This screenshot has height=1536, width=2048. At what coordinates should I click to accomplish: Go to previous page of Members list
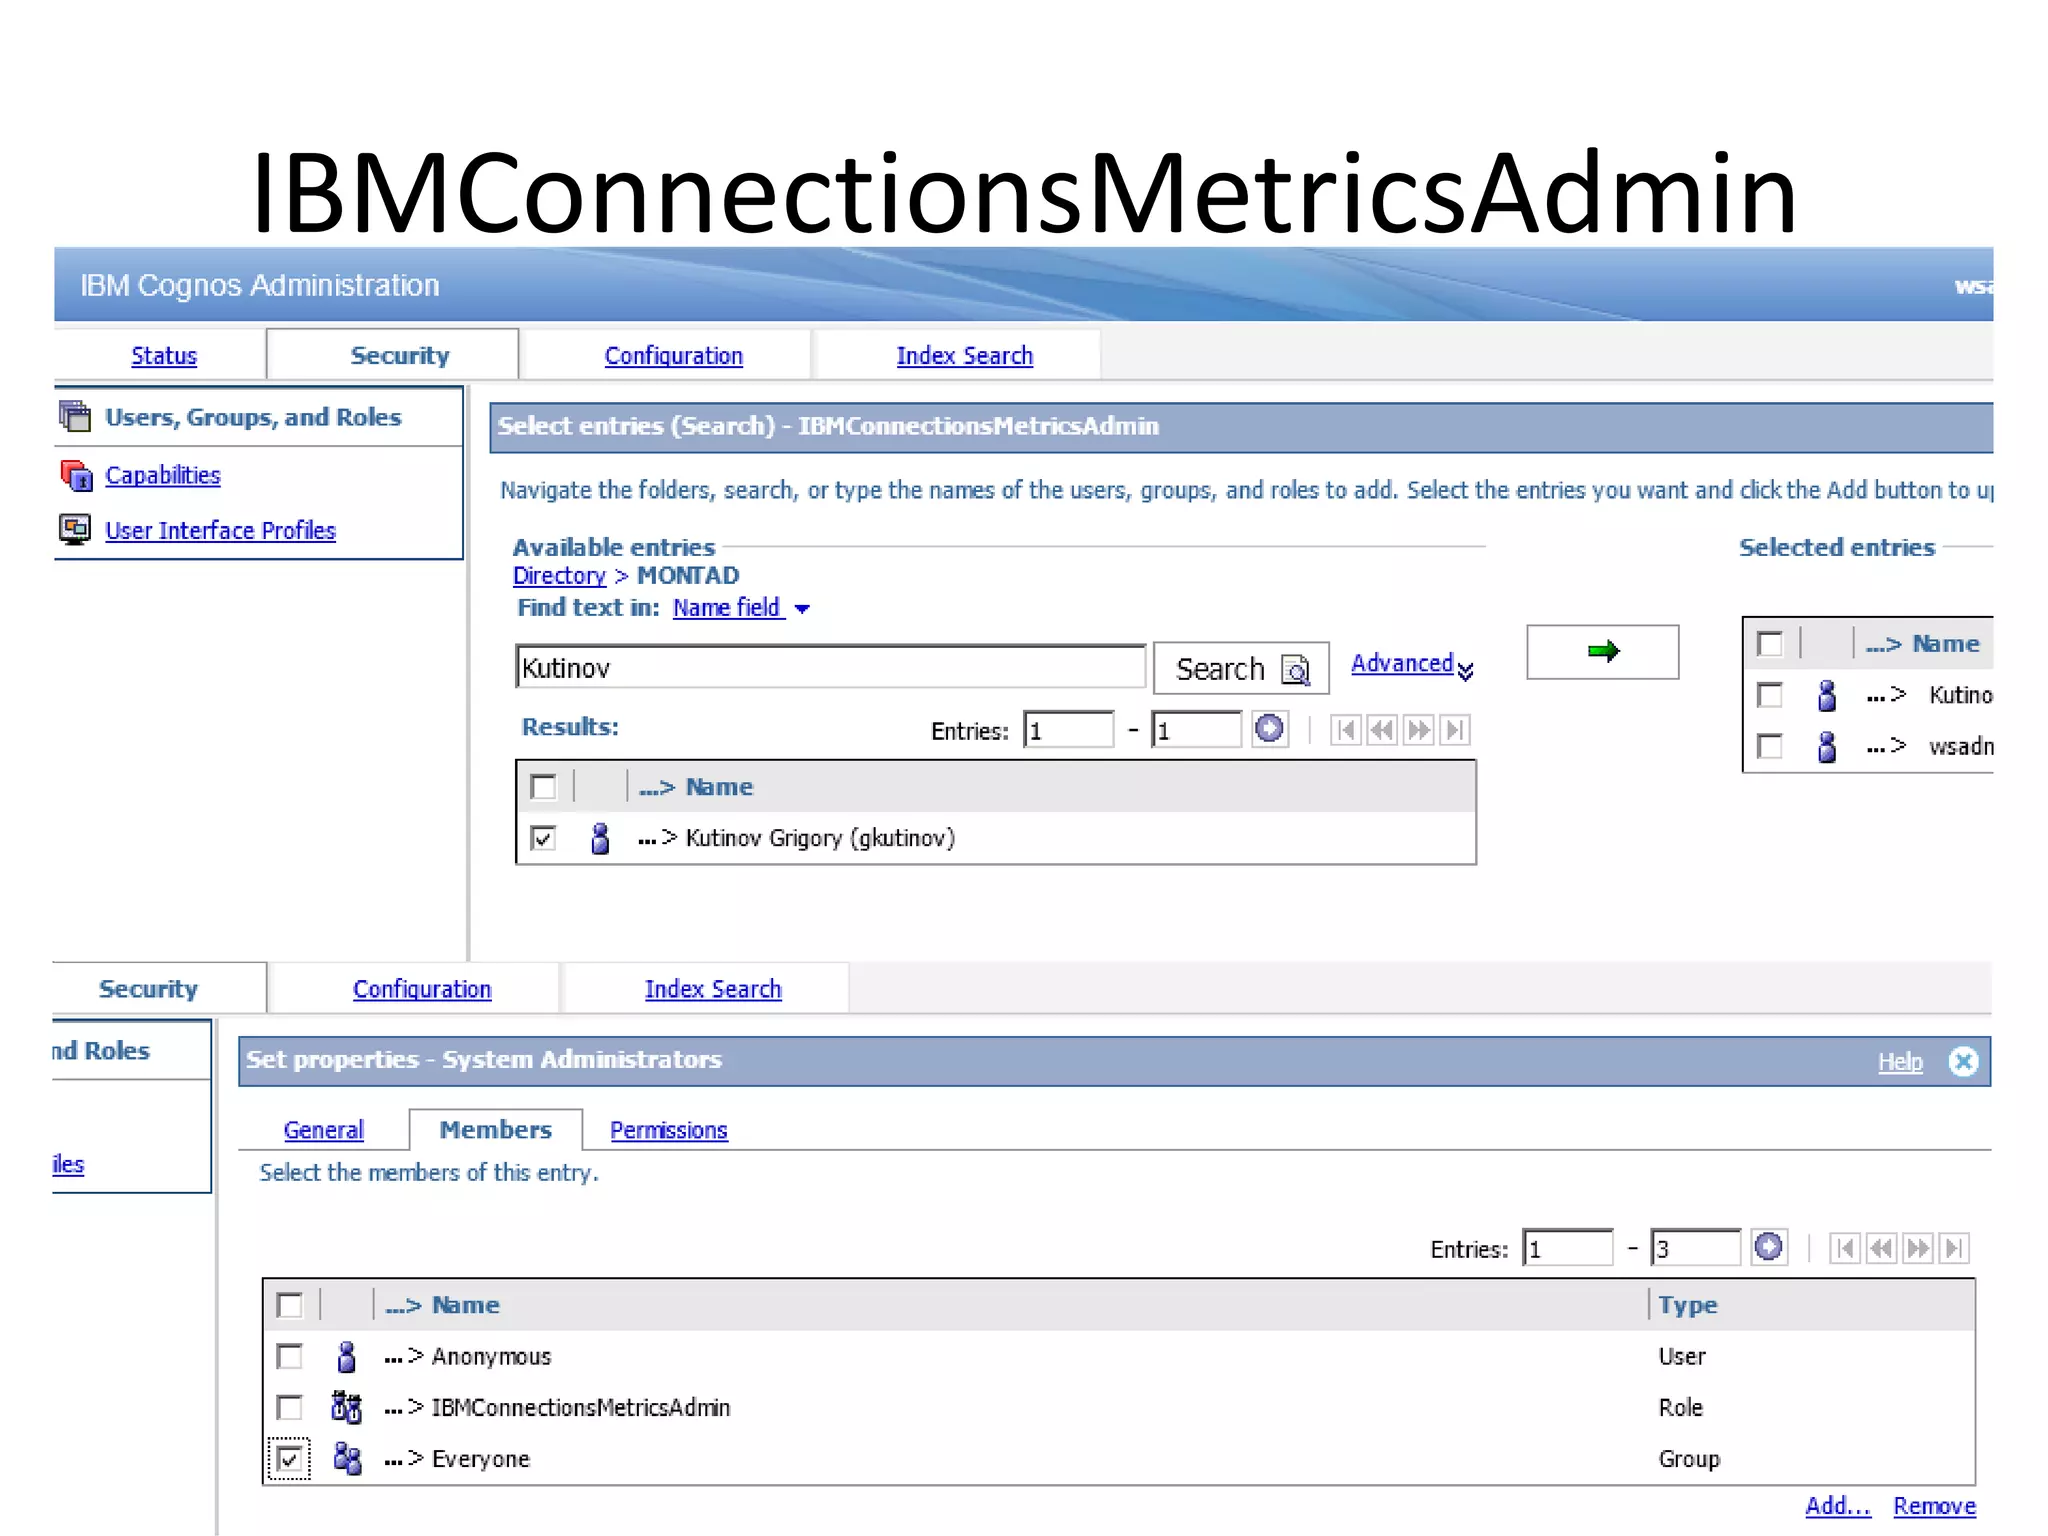[1881, 1248]
